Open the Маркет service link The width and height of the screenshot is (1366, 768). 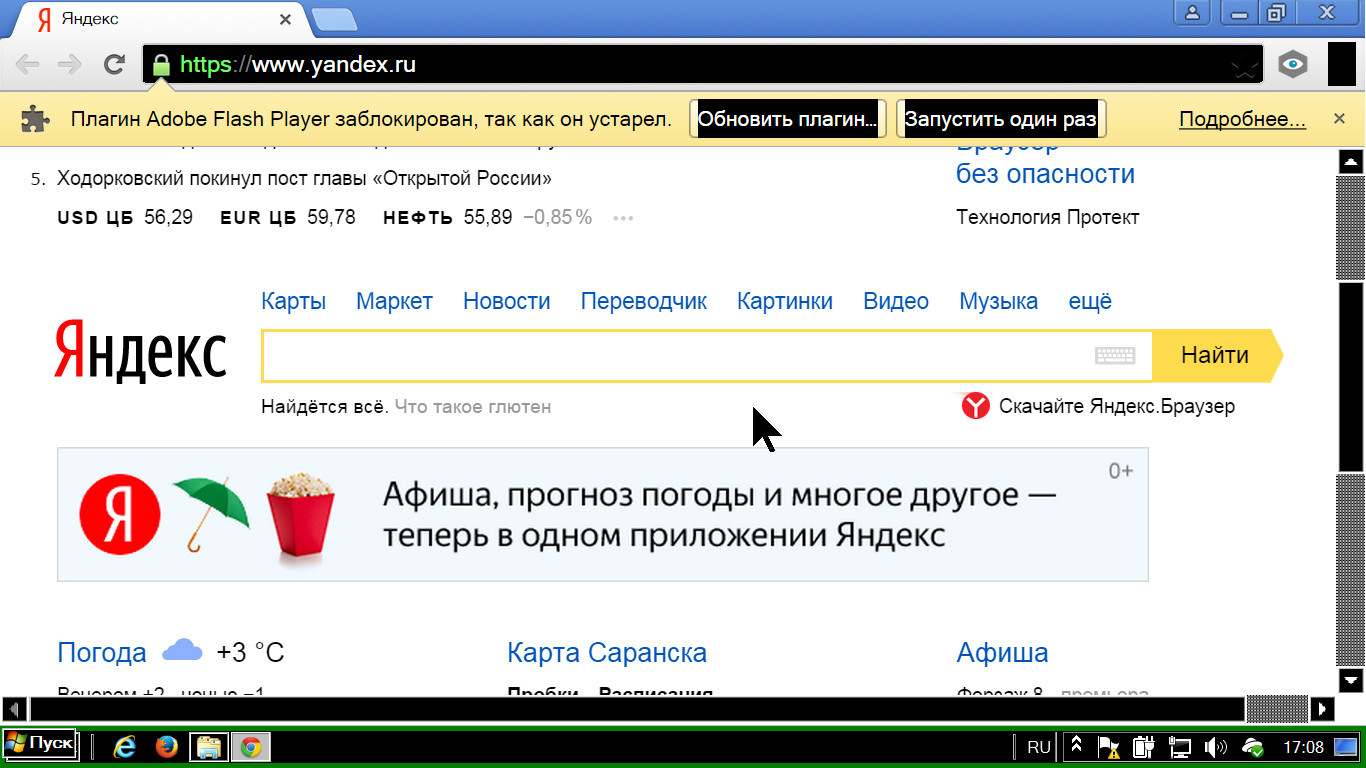(394, 301)
